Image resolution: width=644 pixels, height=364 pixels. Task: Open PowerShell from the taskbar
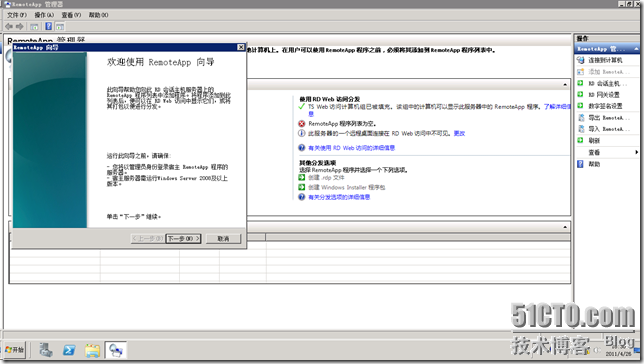(x=69, y=350)
